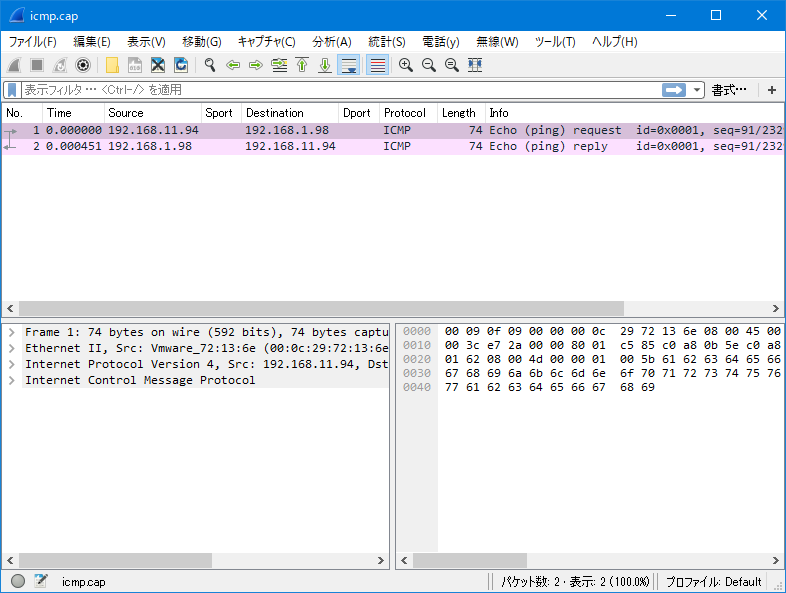Click the expert information circle icon

point(18,581)
